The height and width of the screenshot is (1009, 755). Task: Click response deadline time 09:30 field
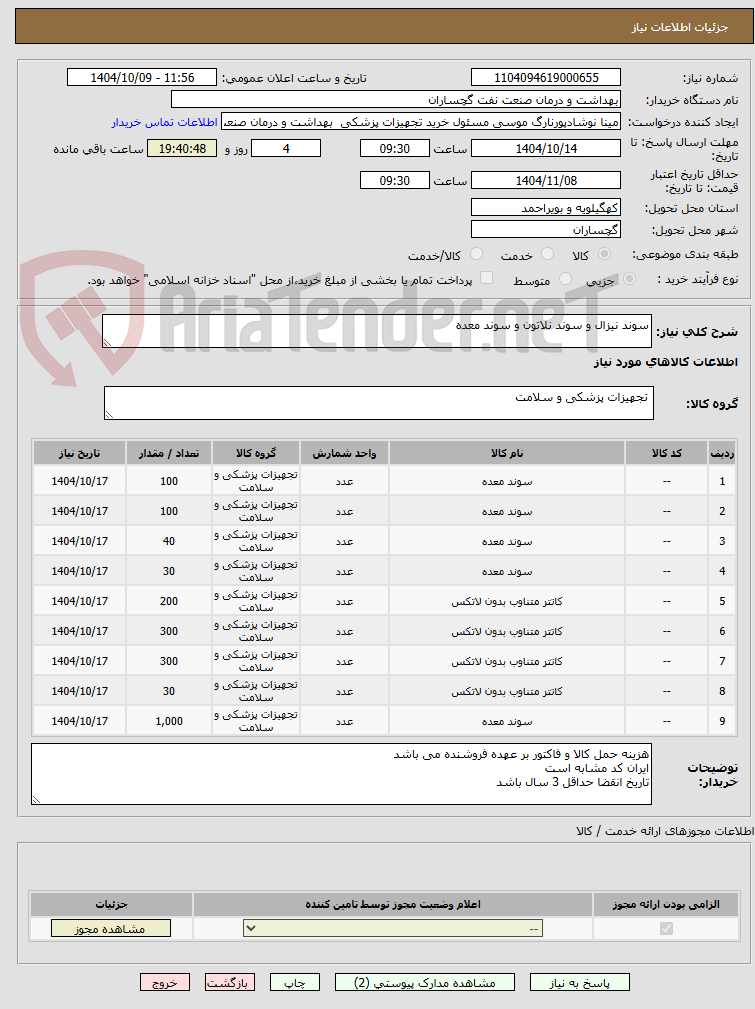tap(395, 149)
